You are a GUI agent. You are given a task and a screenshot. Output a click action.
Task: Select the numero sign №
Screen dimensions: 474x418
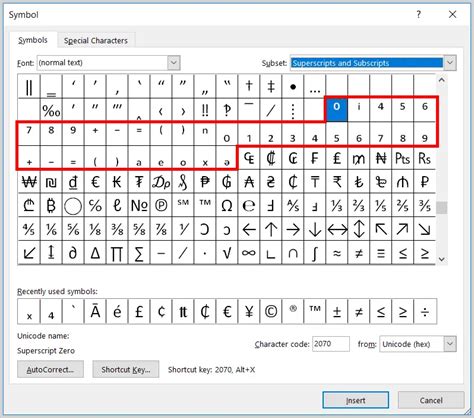[x=139, y=205]
